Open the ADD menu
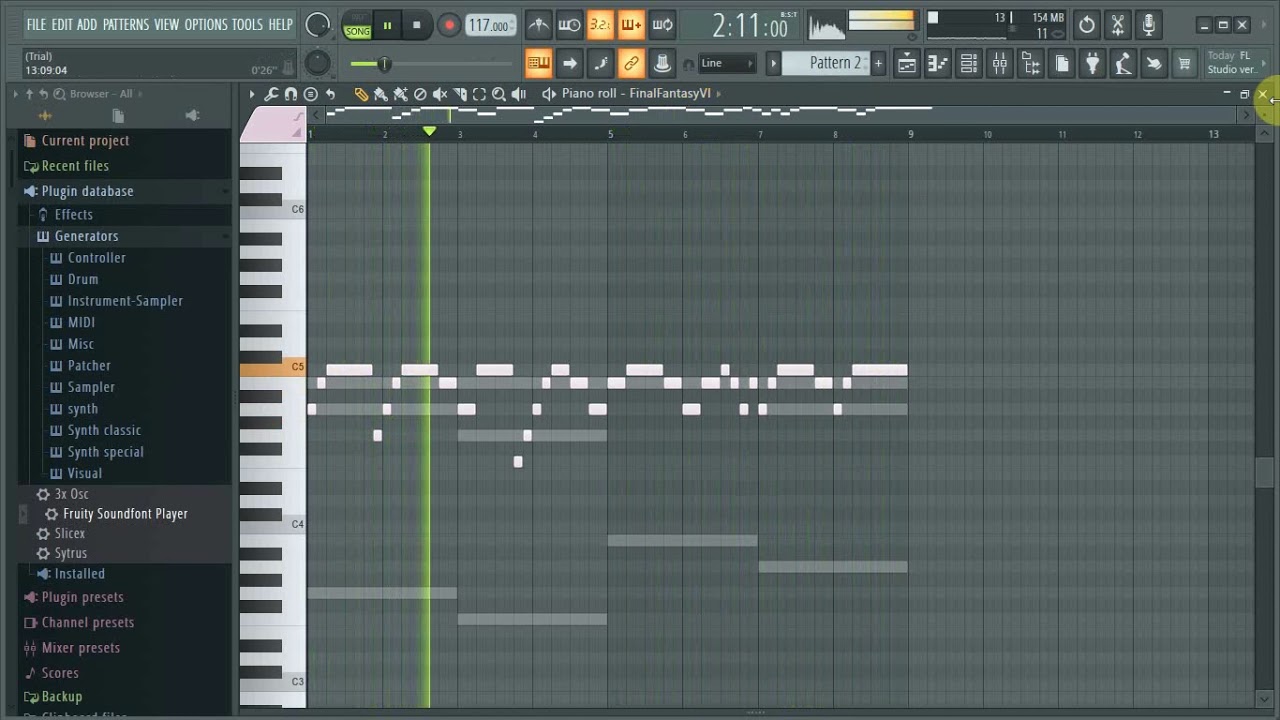Screen dimensions: 1280x720 [x=87, y=25]
